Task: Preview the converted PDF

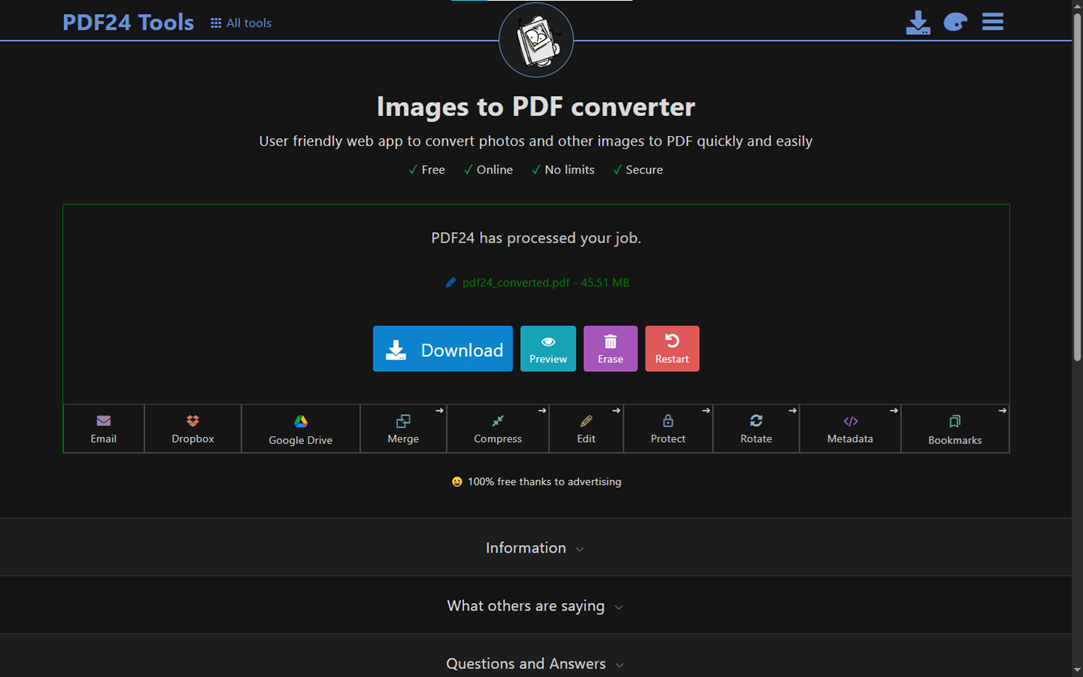Action: [x=547, y=349]
